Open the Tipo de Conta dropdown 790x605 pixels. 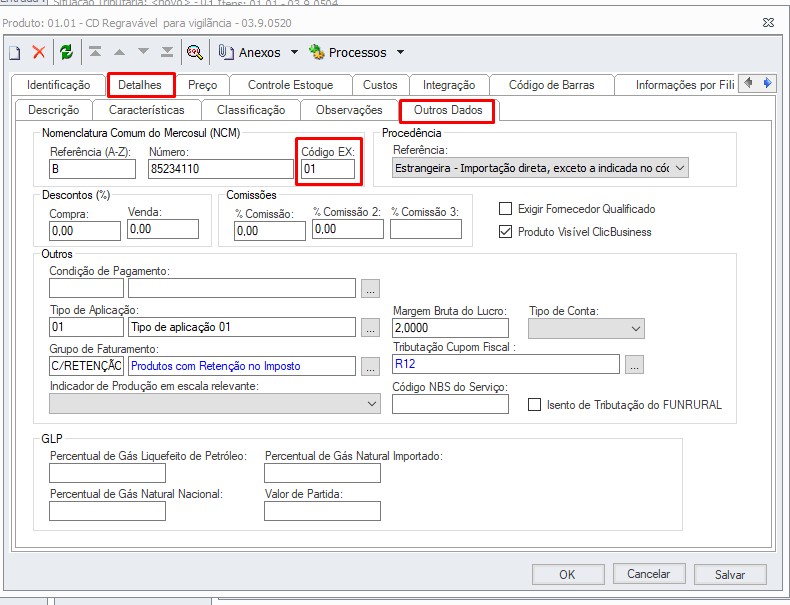coord(586,328)
